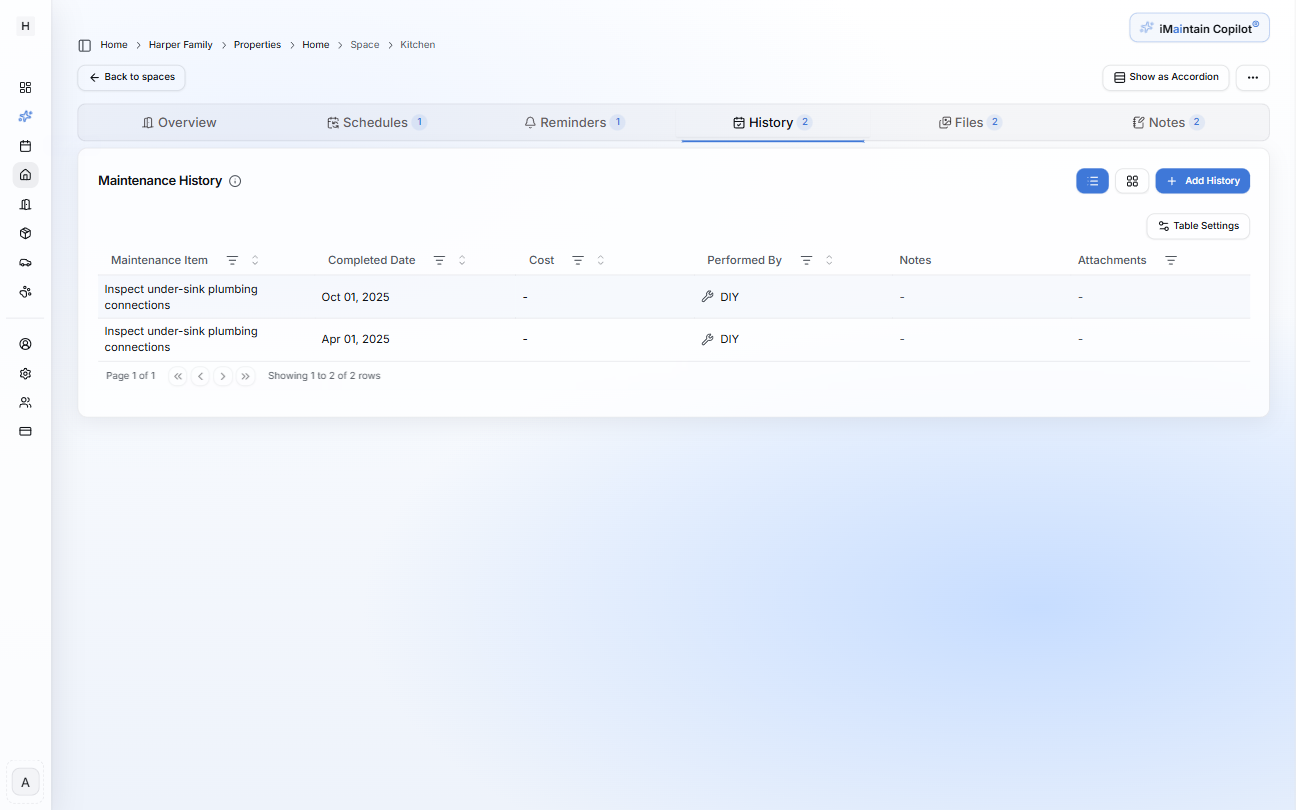Open the vehicles car icon in the sidebar
Image resolution: width=1296 pixels, height=810 pixels.
click(x=25, y=262)
